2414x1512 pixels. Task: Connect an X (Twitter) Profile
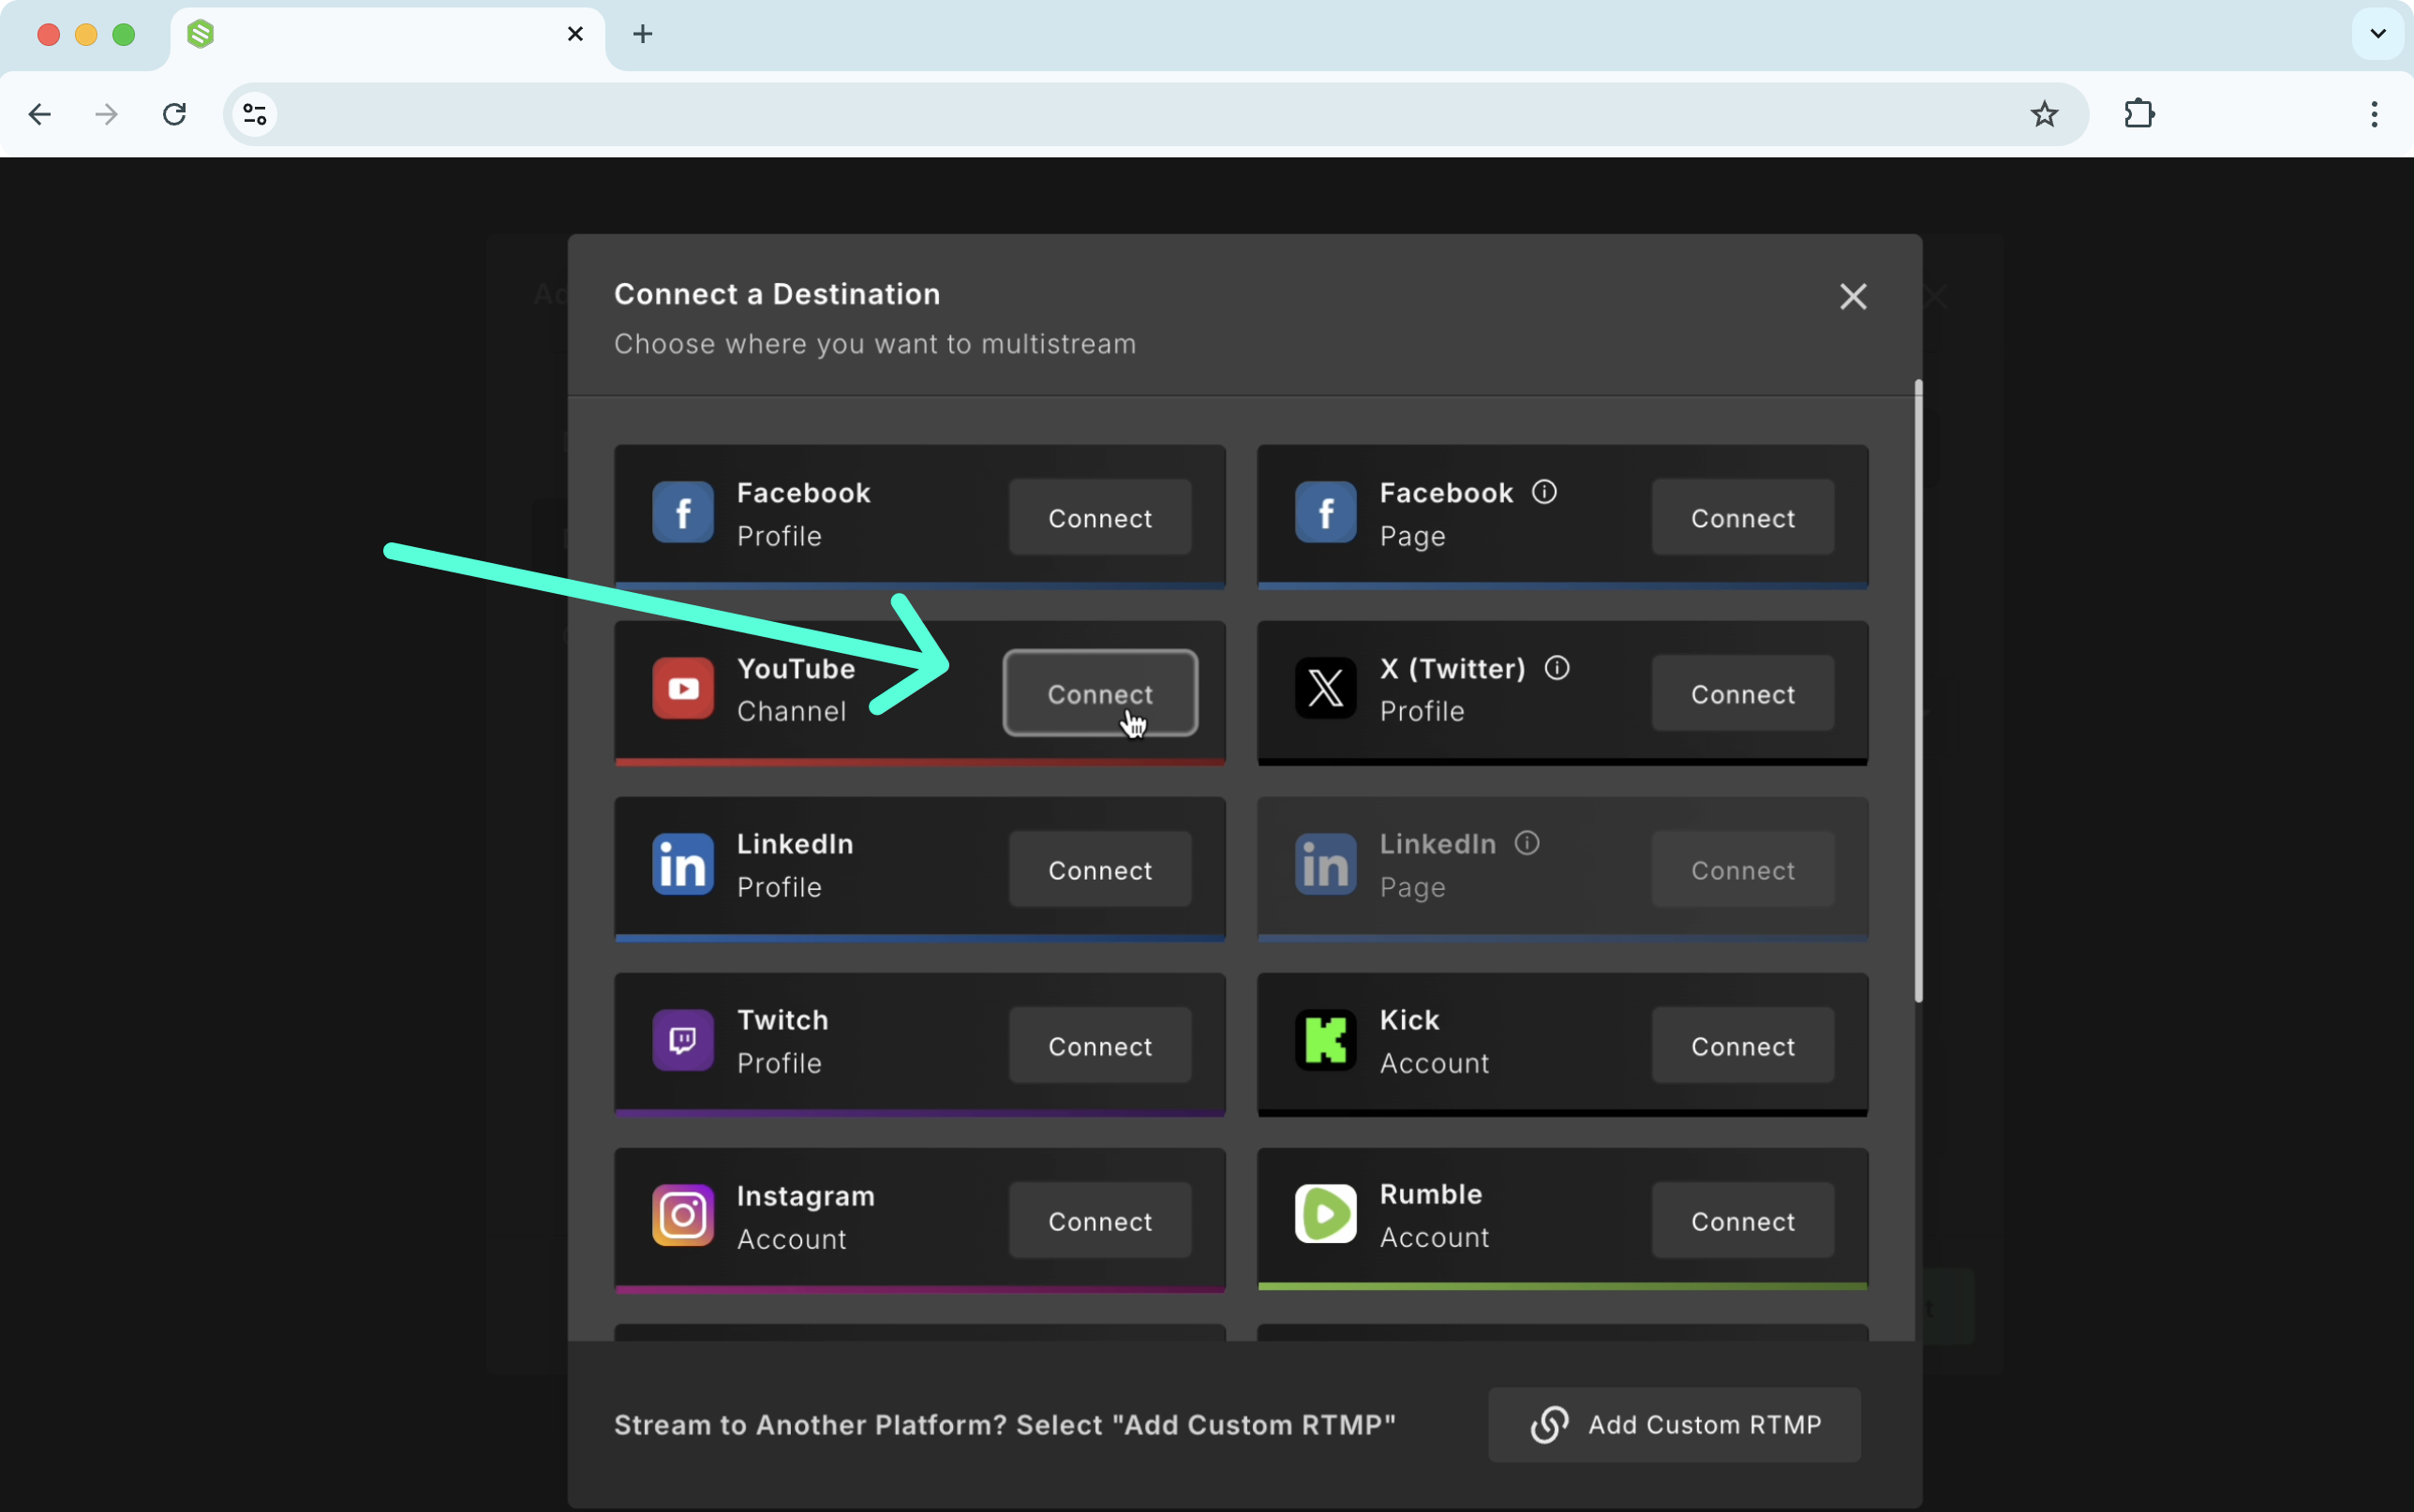pos(1743,694)
